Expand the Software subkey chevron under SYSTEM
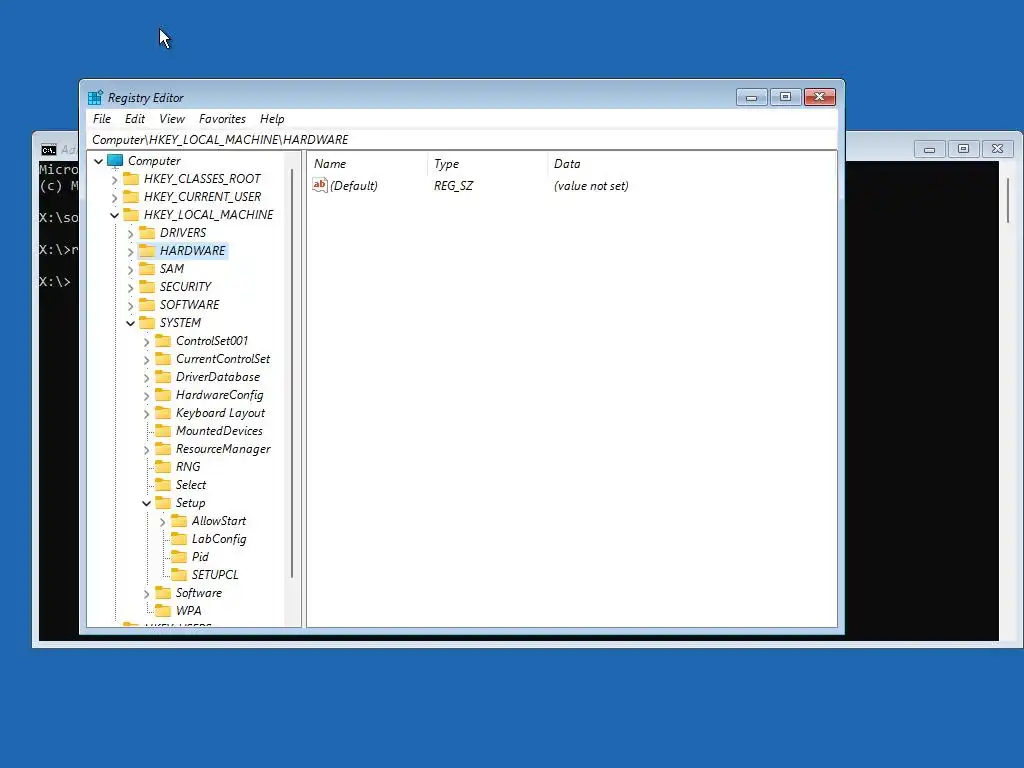Screen dimensions: 1024x768 coord(147,594)
